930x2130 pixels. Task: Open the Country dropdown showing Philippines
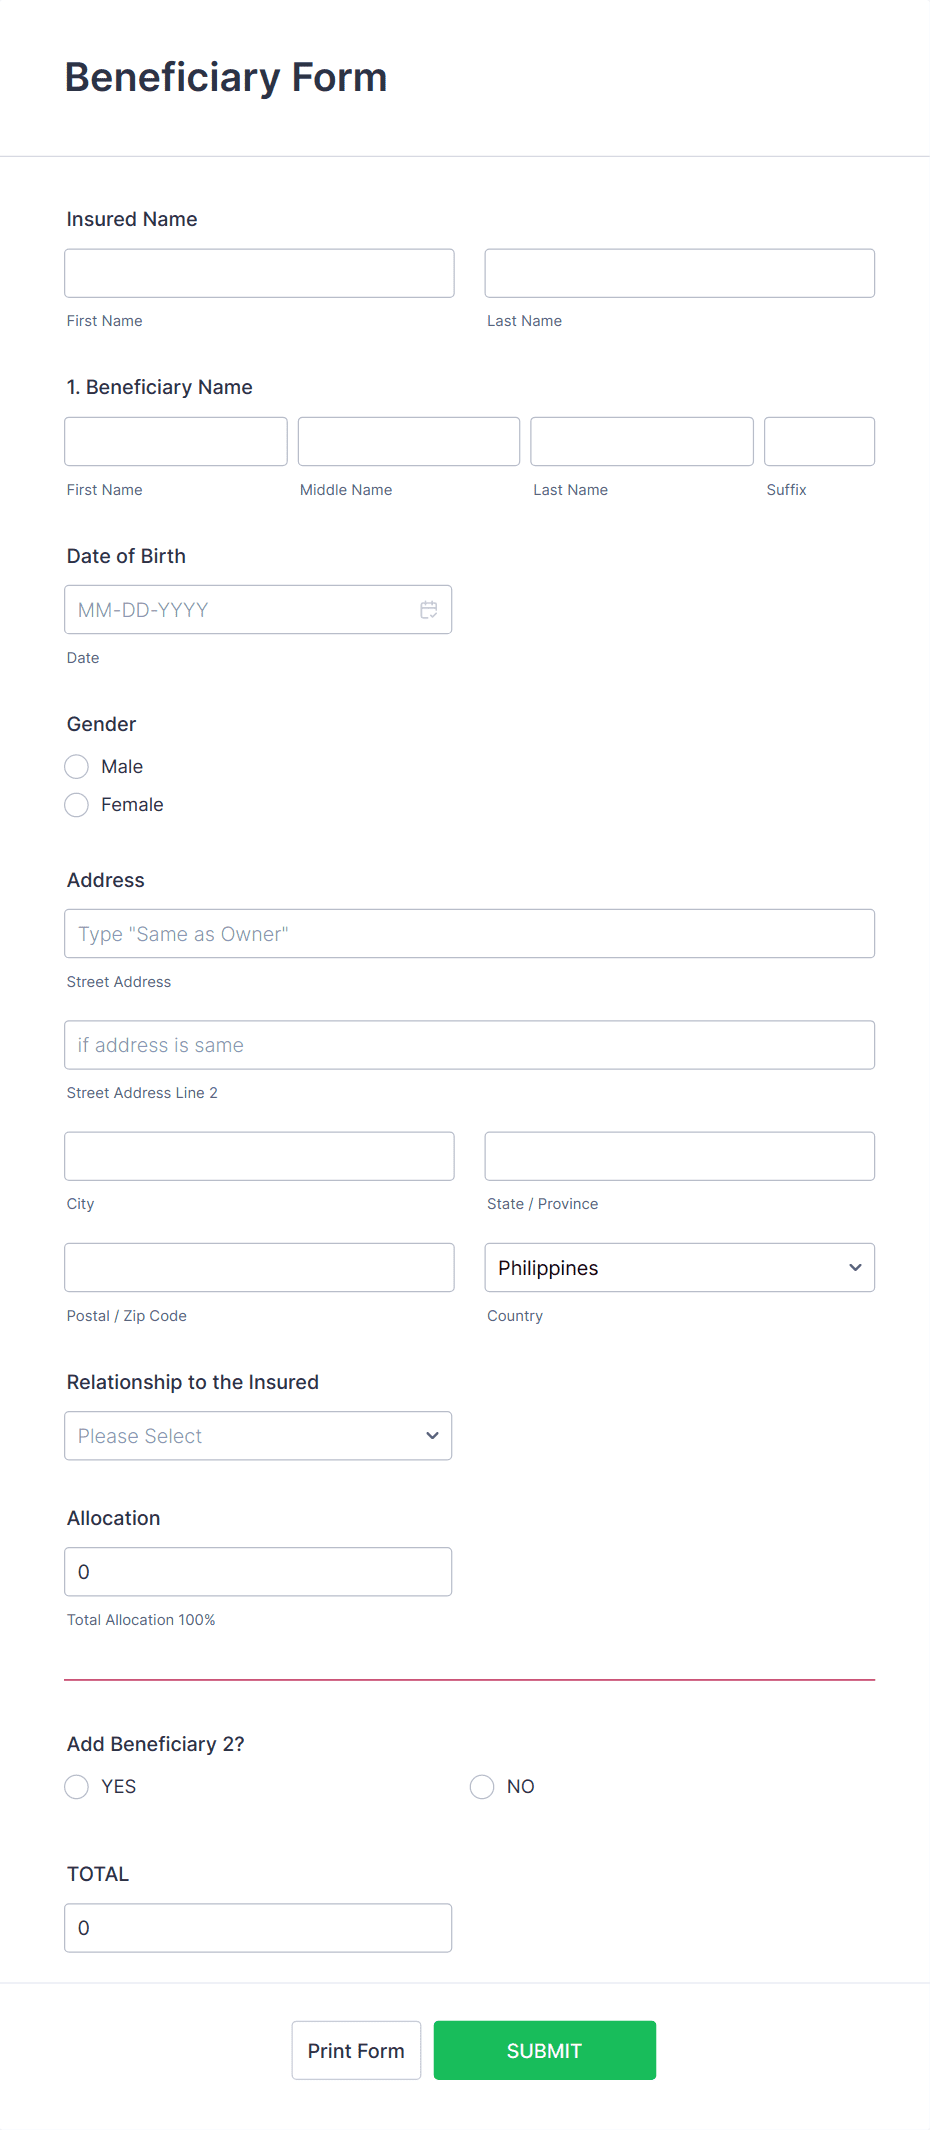679,1267
